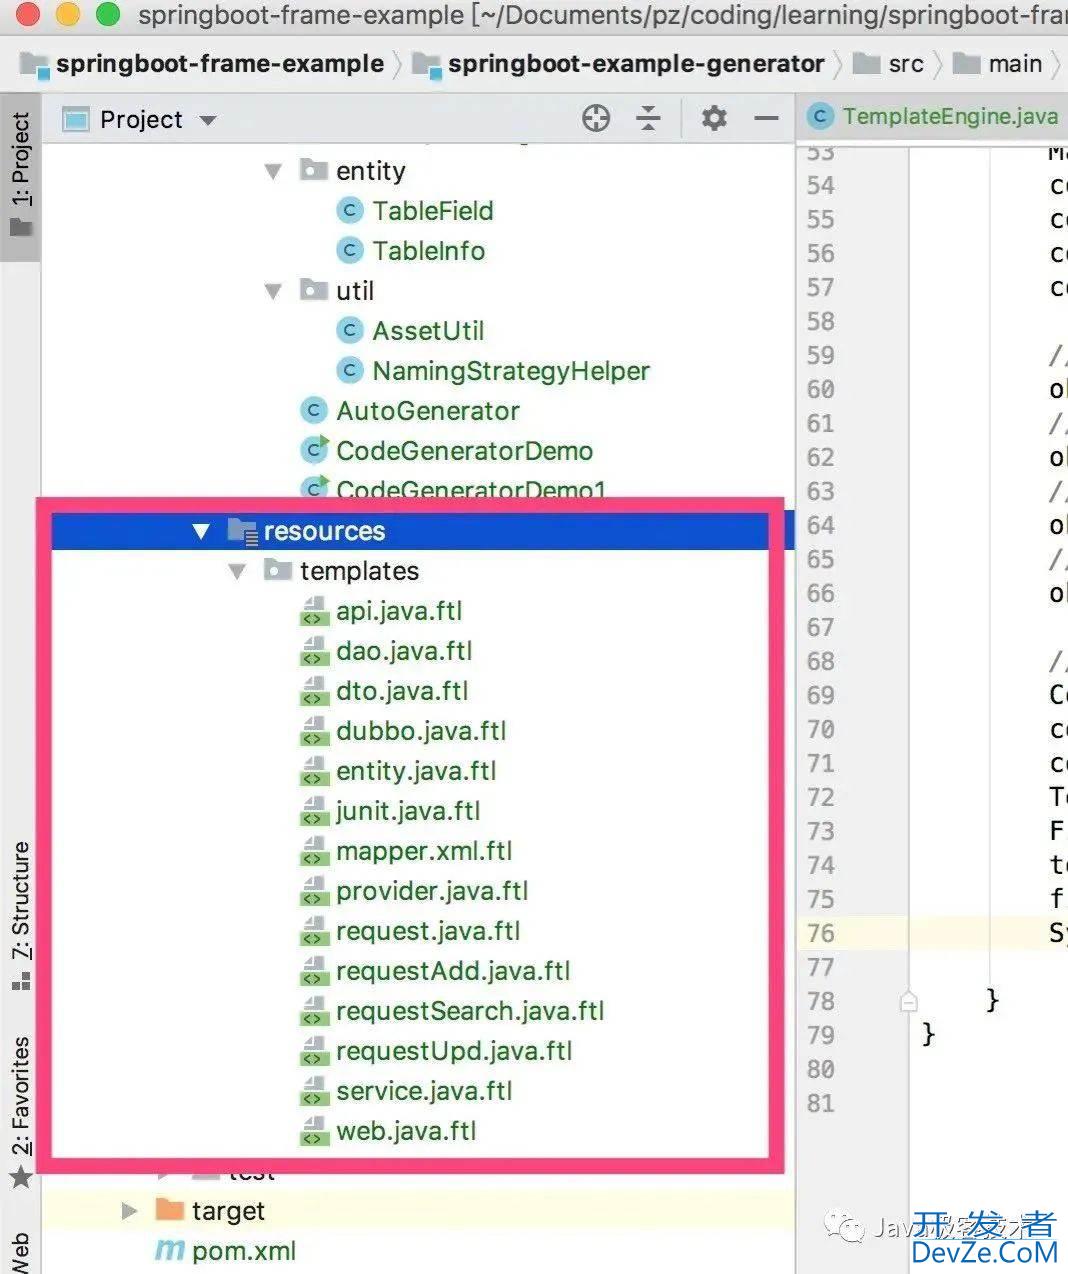
Task: Click the pom.xml Maven icon
Action: 170,1251
